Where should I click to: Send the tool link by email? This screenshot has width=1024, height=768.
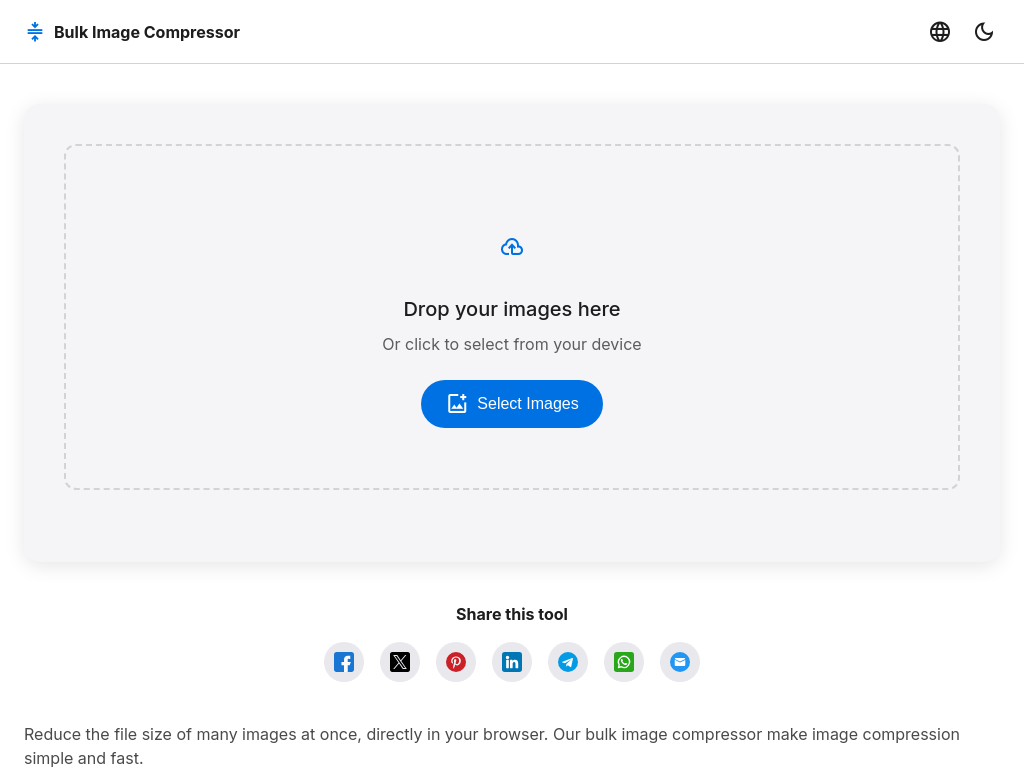click(680, 662)
